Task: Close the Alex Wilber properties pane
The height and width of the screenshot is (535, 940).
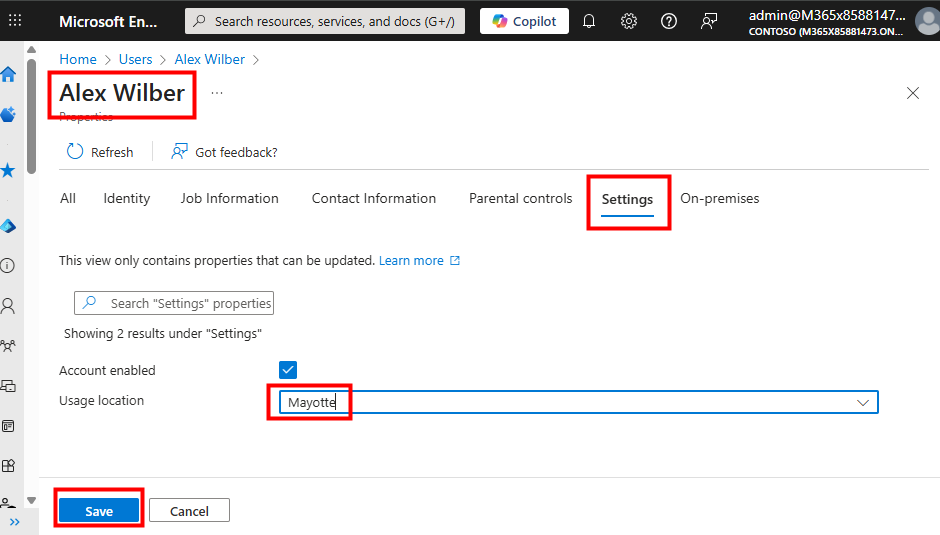Action: pos(912,93)
